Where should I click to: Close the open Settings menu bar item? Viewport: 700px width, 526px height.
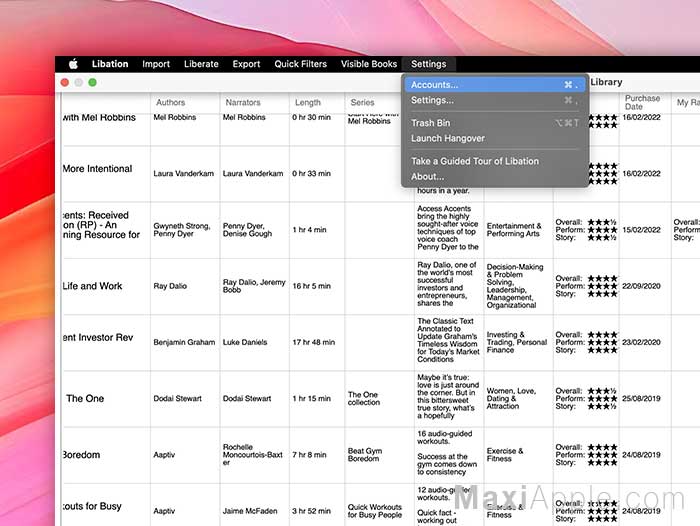[x=429, y=64]
